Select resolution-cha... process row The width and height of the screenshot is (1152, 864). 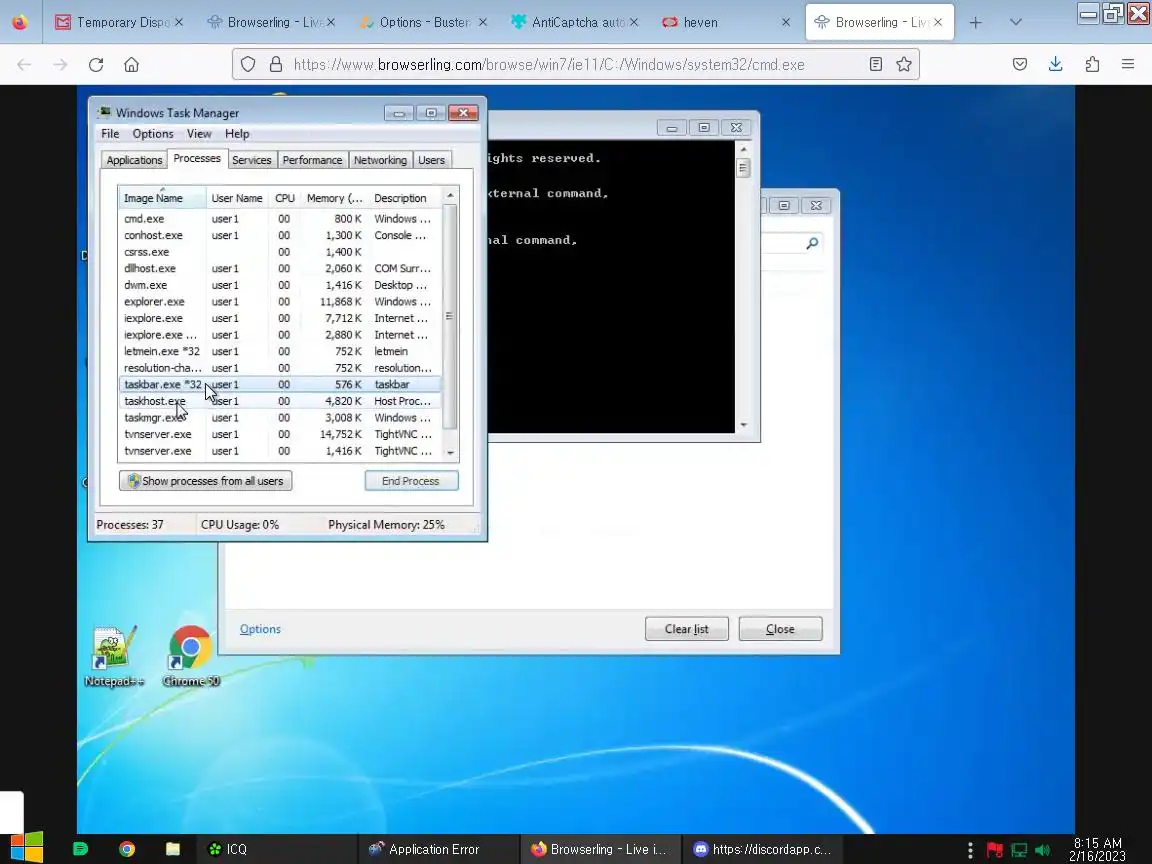click(280, 368)
